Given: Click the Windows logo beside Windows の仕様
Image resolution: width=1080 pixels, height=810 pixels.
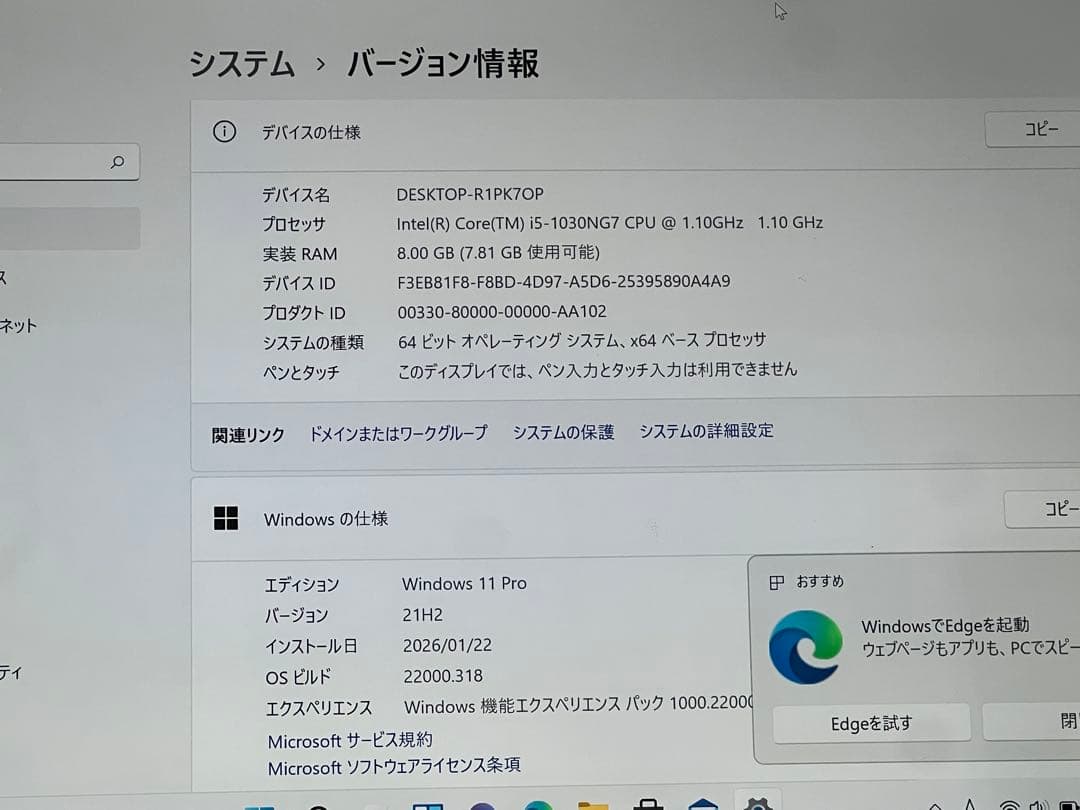Looking at the screenshot, I should [x=227, y=518].
